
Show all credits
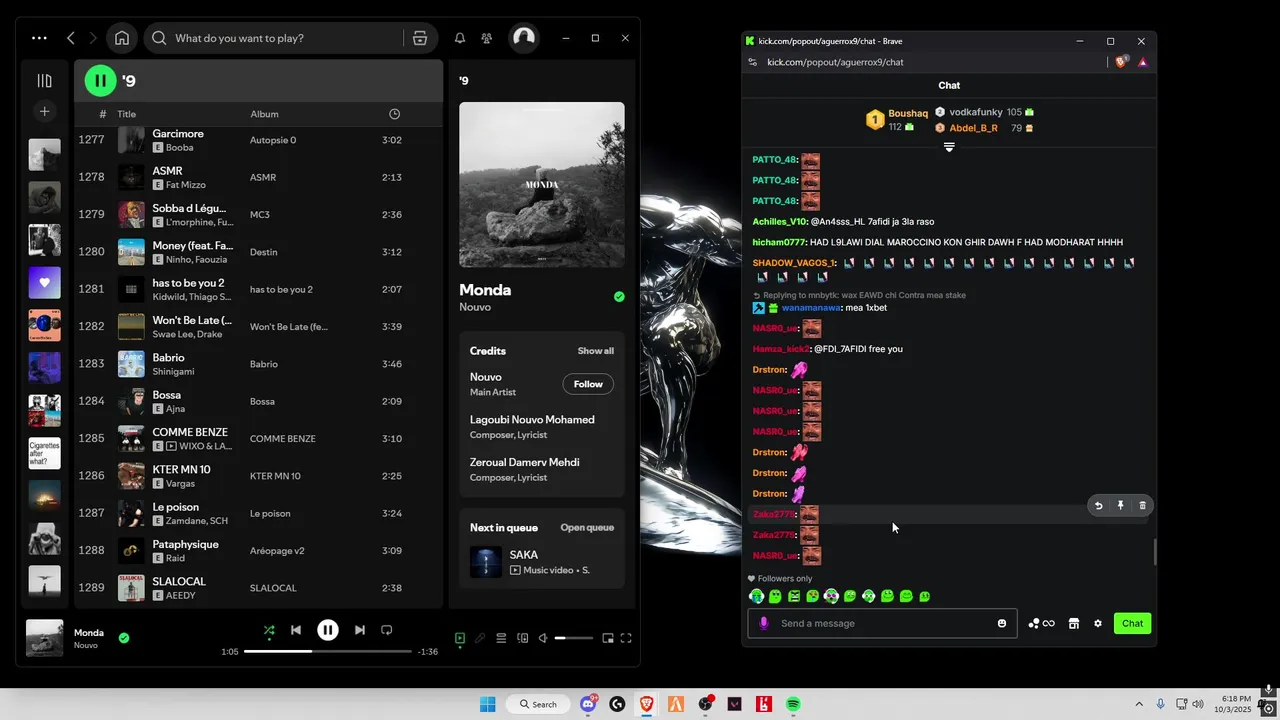[595, 351]
